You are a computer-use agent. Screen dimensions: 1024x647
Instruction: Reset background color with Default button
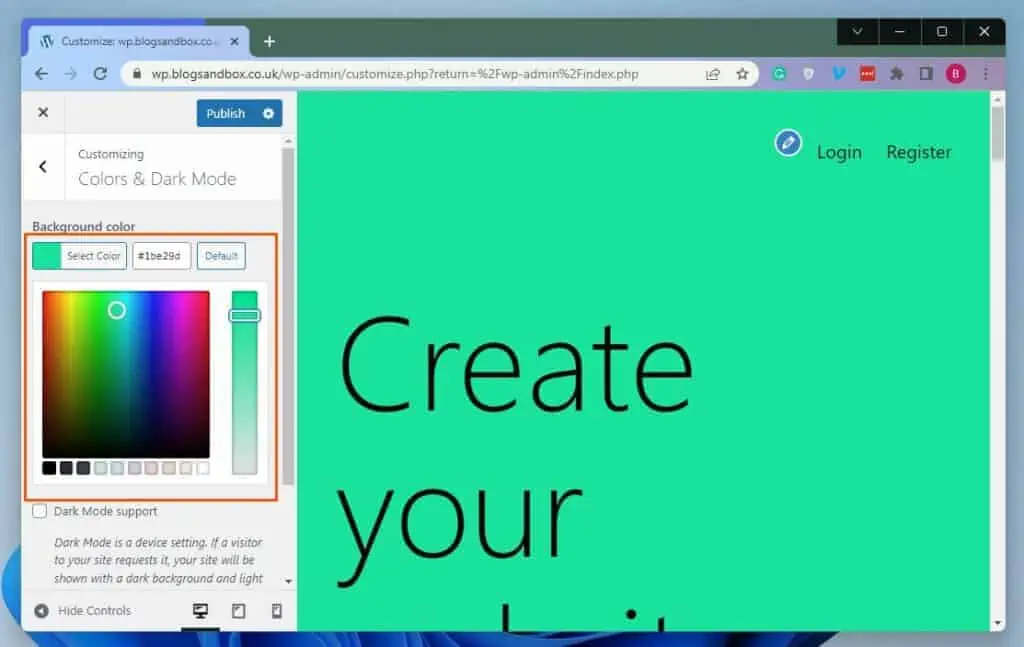[221, 256]
